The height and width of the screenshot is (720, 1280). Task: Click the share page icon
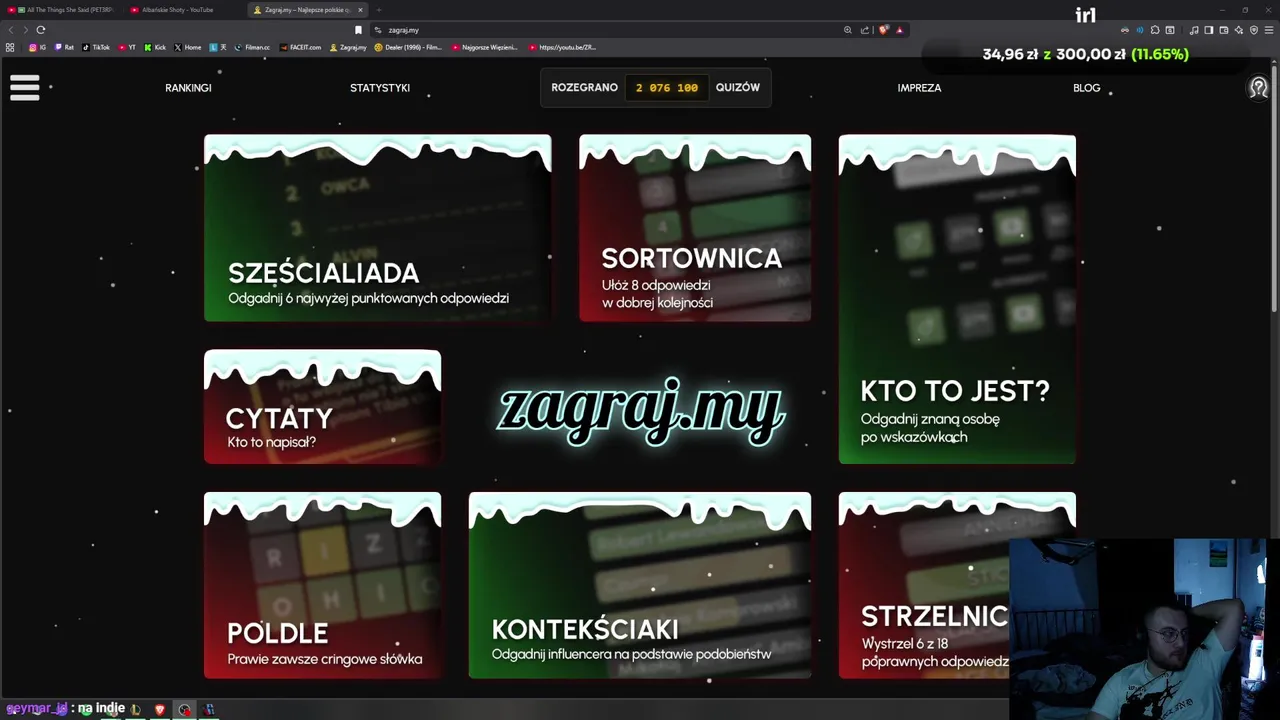click(865, 30)
